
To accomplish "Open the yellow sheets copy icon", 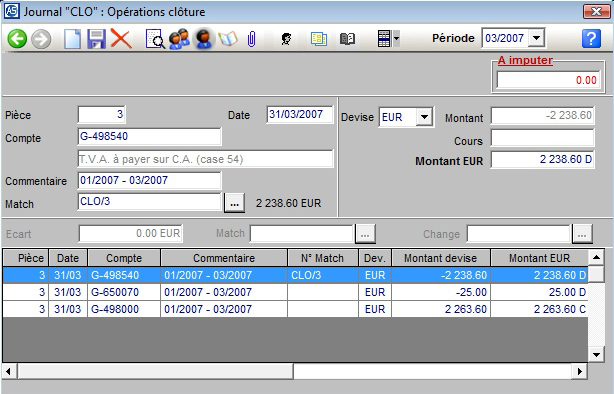I will coord(319,39).
